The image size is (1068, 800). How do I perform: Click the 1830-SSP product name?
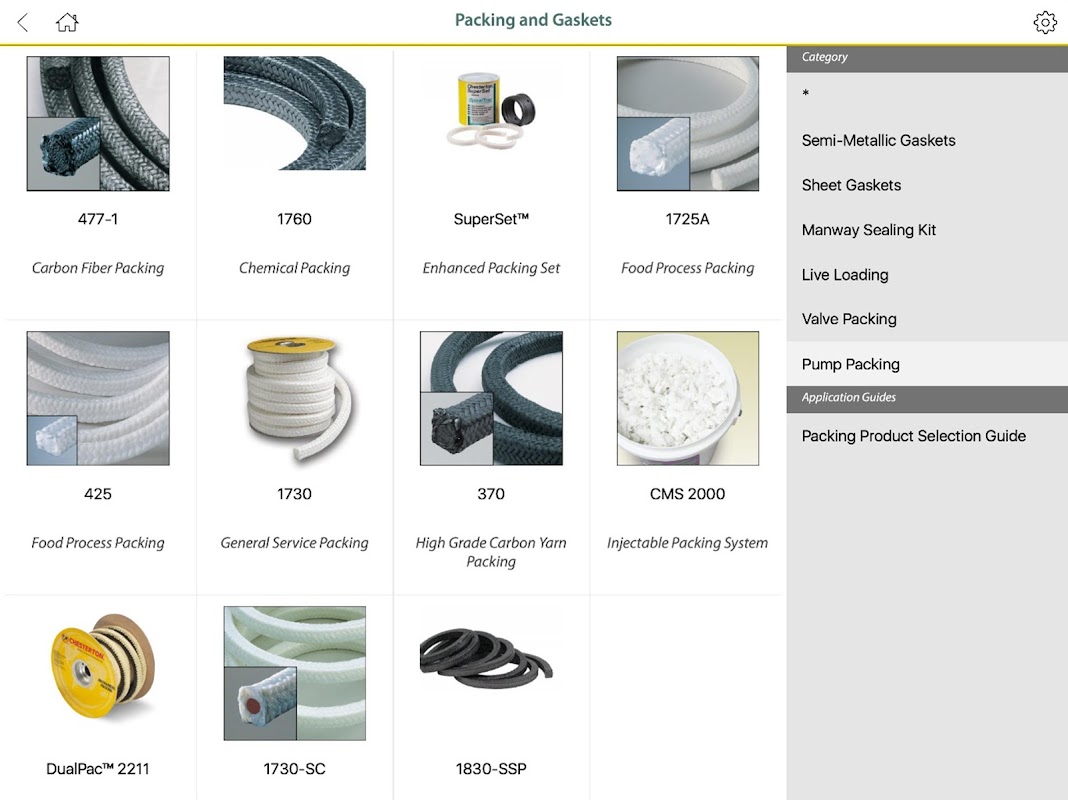tap(491, 769)
